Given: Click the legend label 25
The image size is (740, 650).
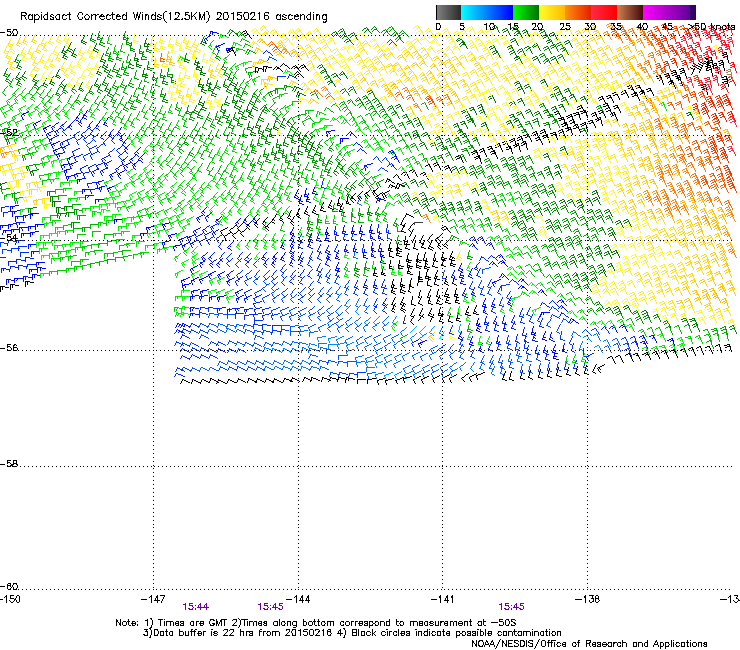Looking at the screenshot, I should pyautogui.click(x=565, y=27).
